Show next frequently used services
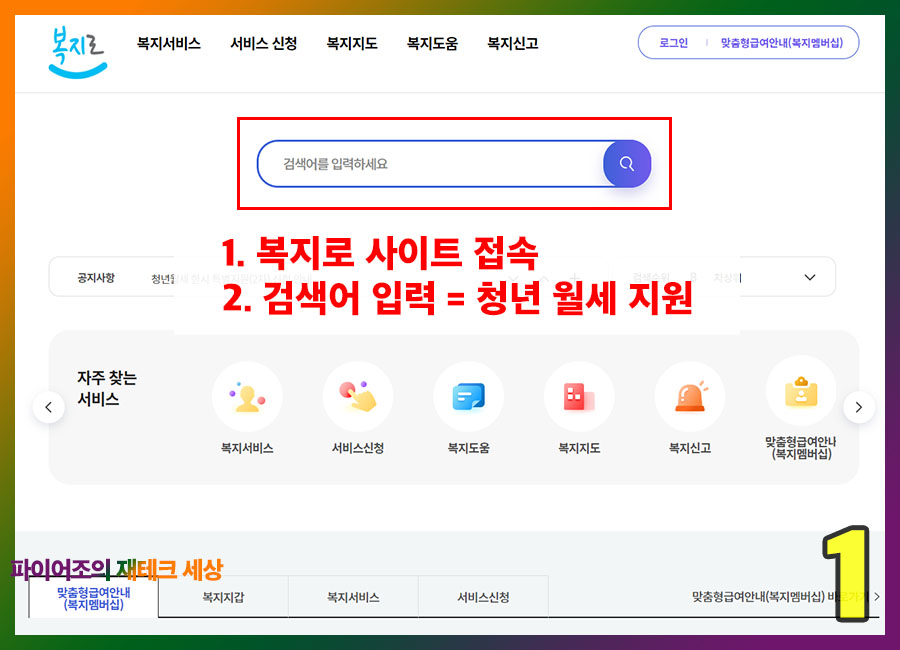The image size is (900, 650). (859, 407)
